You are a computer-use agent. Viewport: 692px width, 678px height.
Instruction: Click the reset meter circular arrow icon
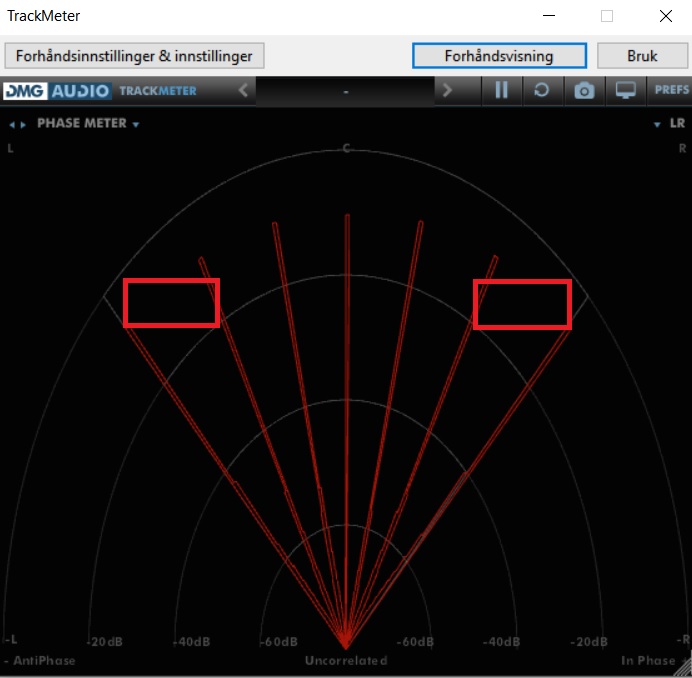[x=541, y=90]
